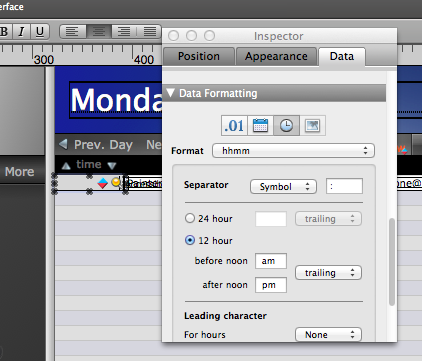This screenshot has width=422, height=361.
Task: Click the before noon am field
Action: tap(271, 261)
